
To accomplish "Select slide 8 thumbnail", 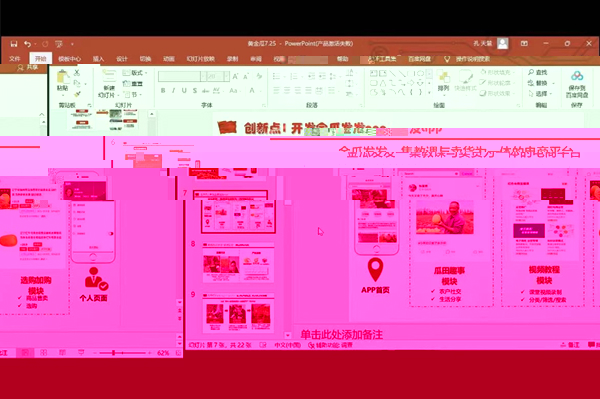I will pyautogui.click(x=238, y=262).
